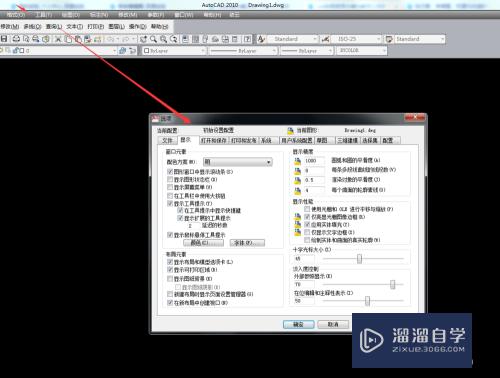The height and width of the screenshot is (378, 500).
Task: Enable 显示图纸背景 checkbox
Action: (170, 278)
